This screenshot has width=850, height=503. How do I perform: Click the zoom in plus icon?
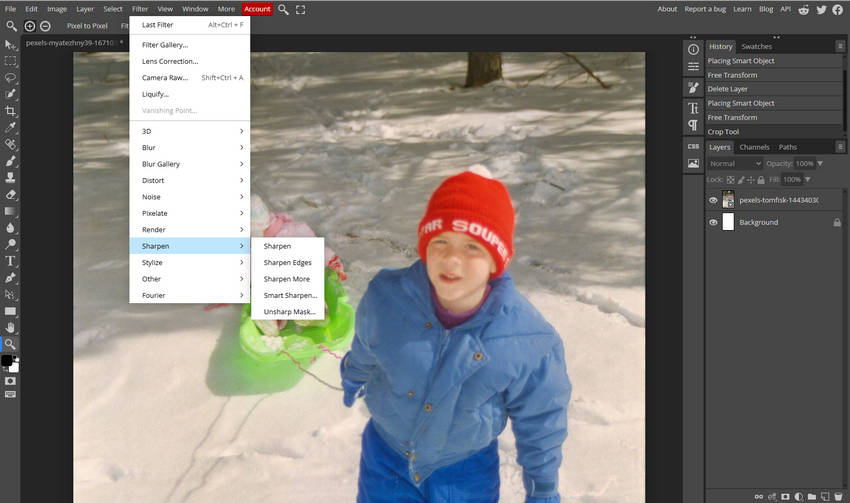30,25
